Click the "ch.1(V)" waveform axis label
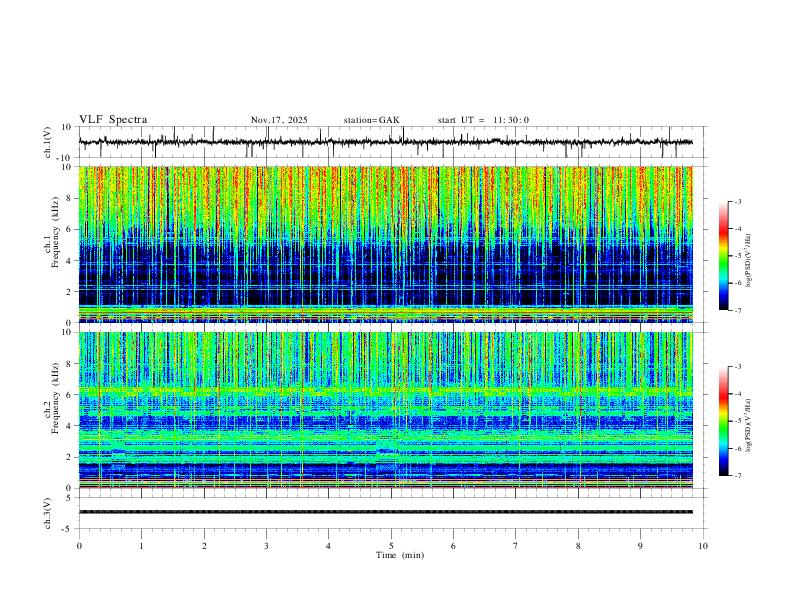The height and width of the screenshot is (612, 792). (48, 142)
